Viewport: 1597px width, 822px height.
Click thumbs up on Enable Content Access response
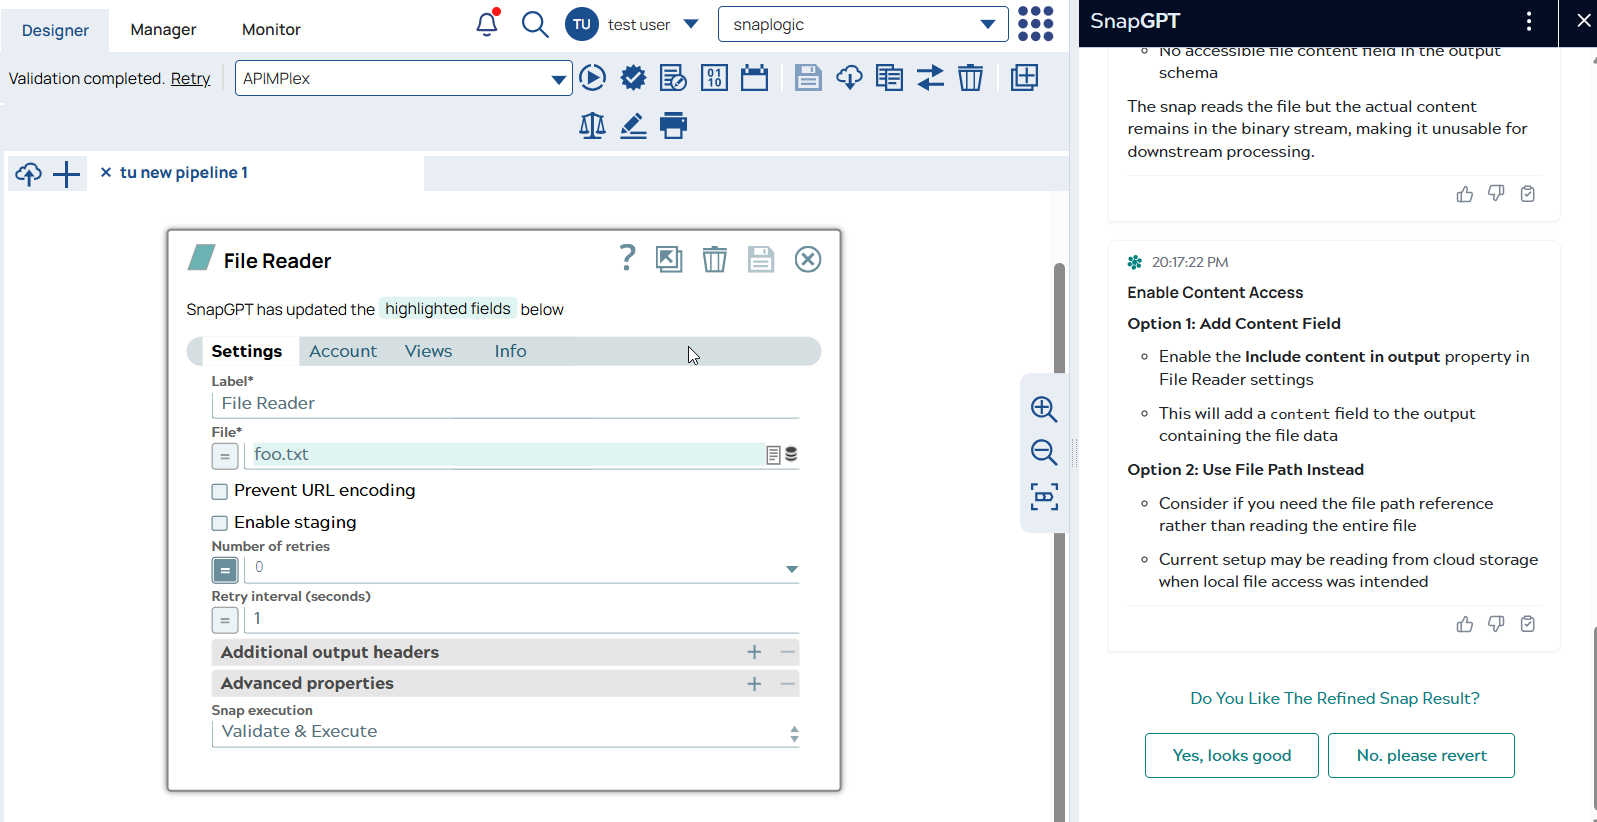point(1464,624)
